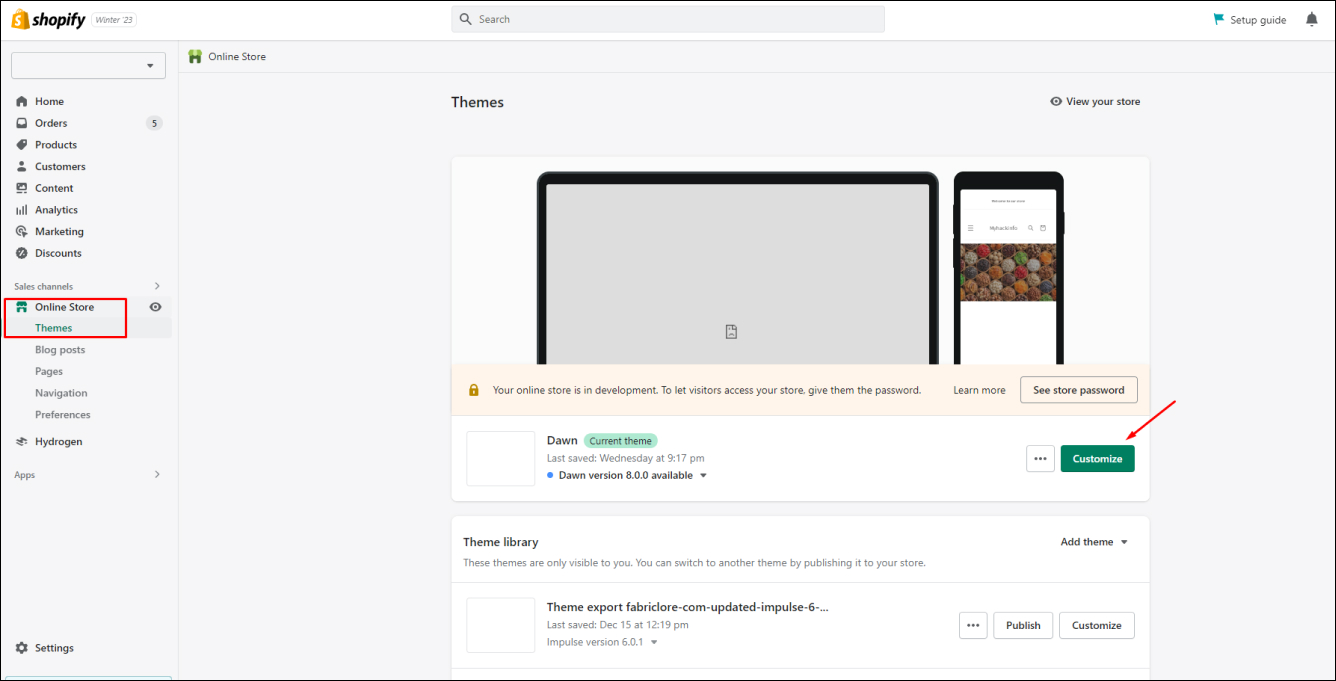The height and width of the screenshot is (681, 1336).
Task: Open Navigation under Online Store
Action: (61, 393)
